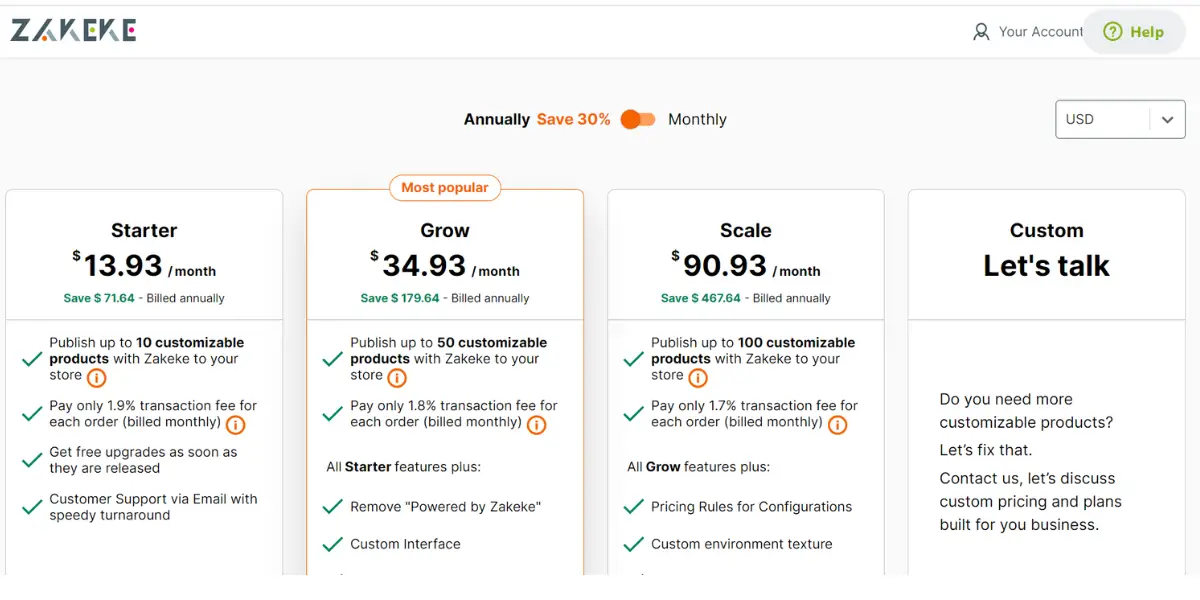The image size is (1200, 600).
Task: Click Do you need more customizable products text
Action: click(1026, 410)
